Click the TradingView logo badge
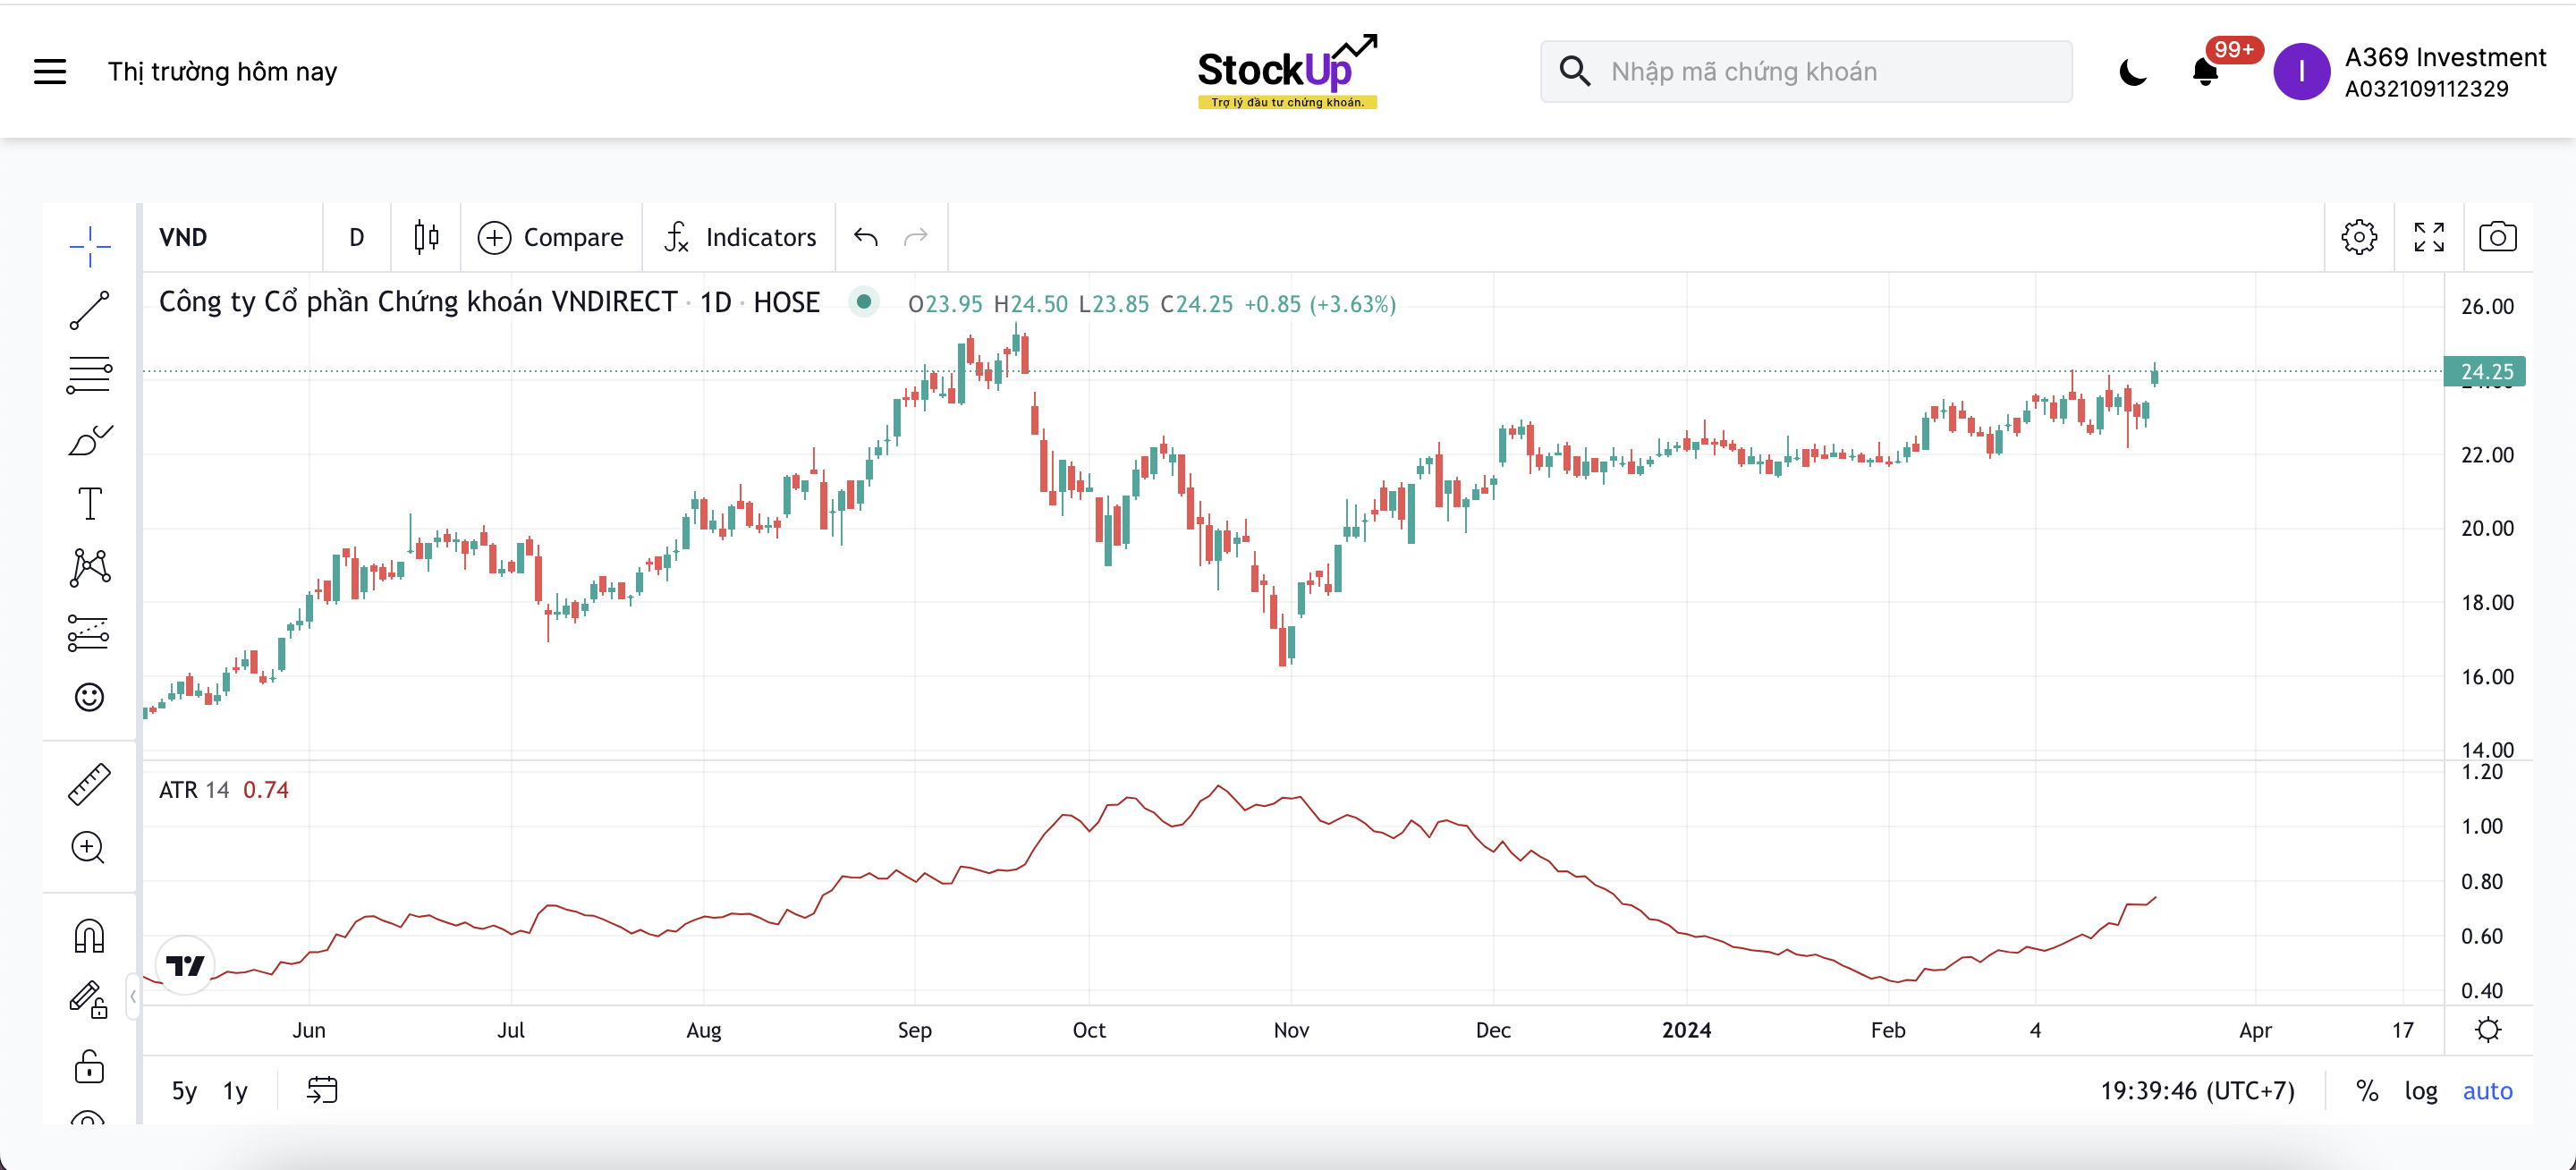This screenshot has width=2576, height=1170. (x=185, y=965)
